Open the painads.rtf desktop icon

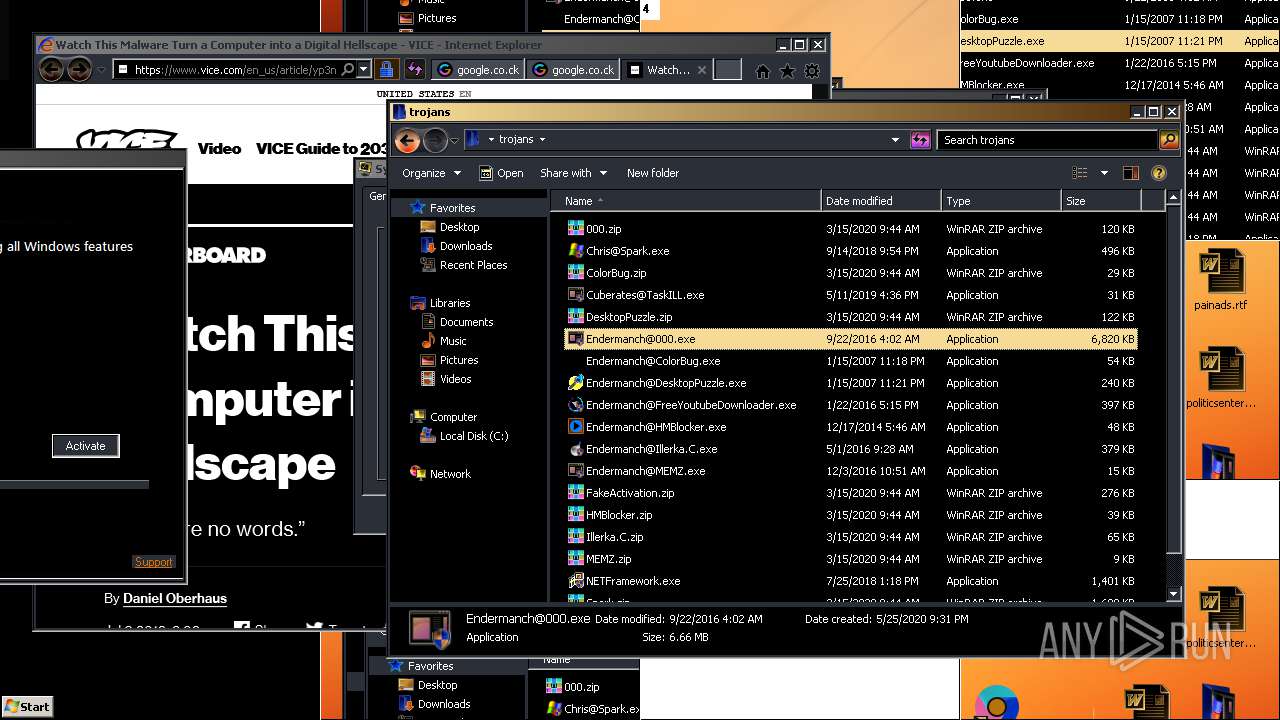[1220, 280]
